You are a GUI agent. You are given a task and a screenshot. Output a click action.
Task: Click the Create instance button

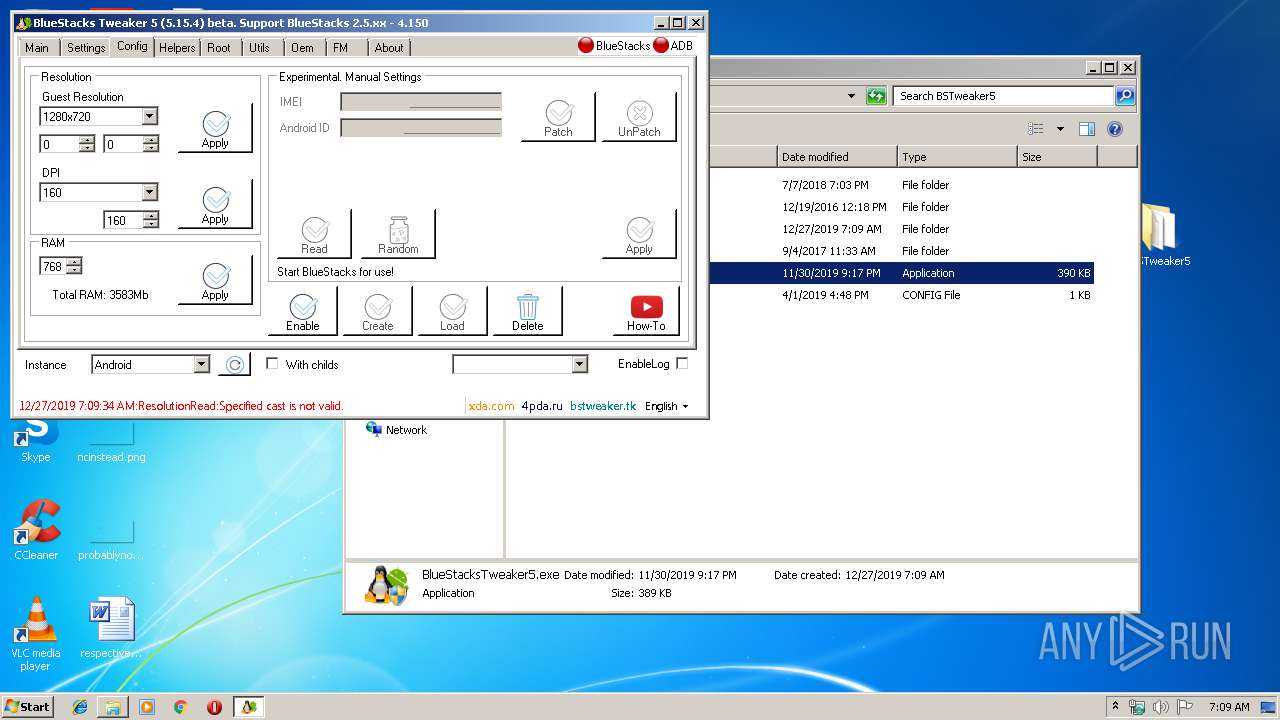point(378,311)
